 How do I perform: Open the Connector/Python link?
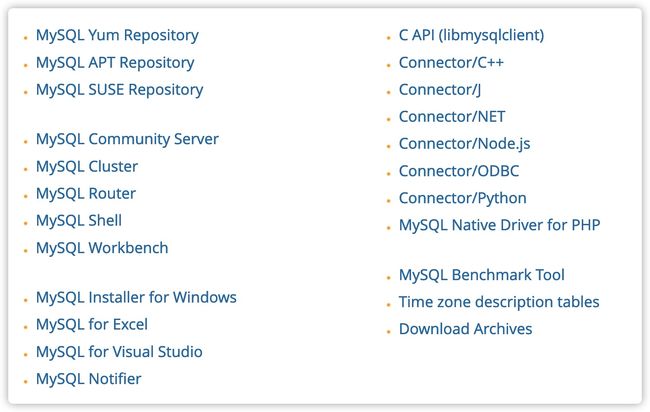coord(463,199)
